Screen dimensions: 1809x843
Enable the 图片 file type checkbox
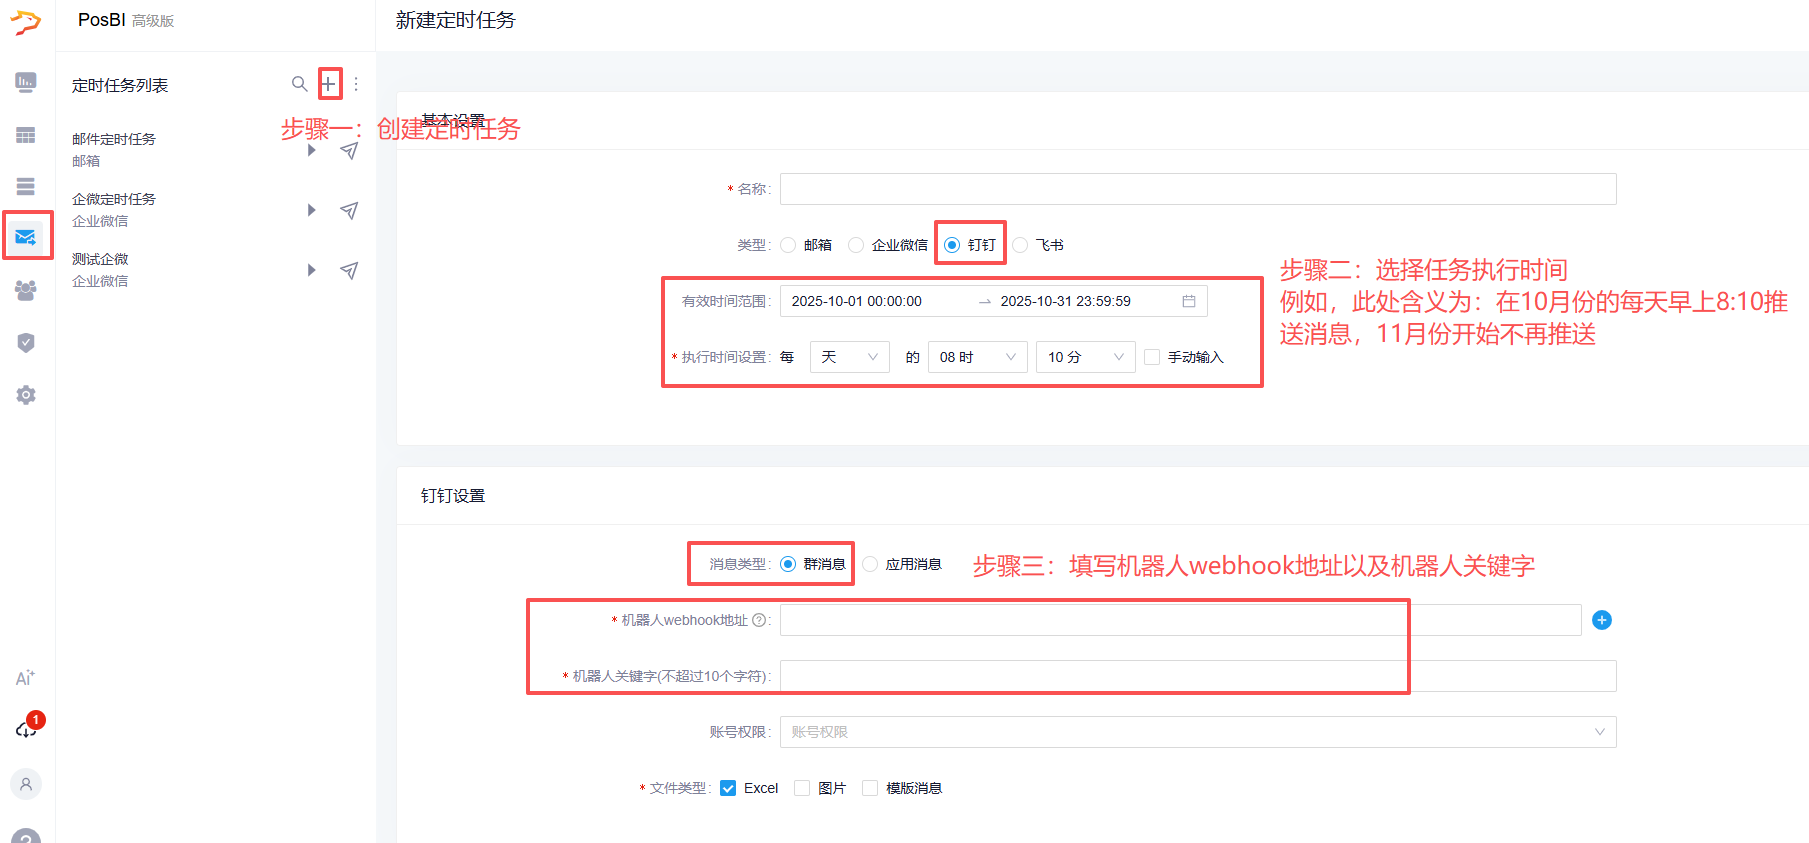(802, 788)
